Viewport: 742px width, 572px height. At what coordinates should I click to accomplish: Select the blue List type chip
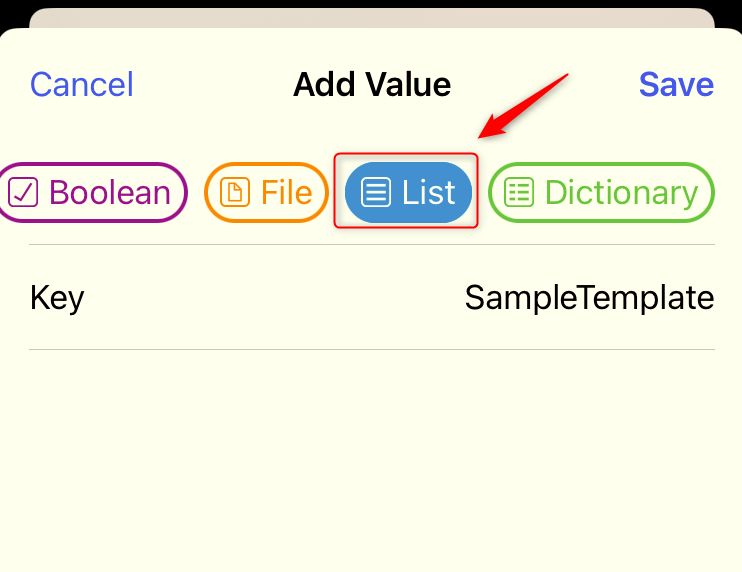[x=408, y=192]
